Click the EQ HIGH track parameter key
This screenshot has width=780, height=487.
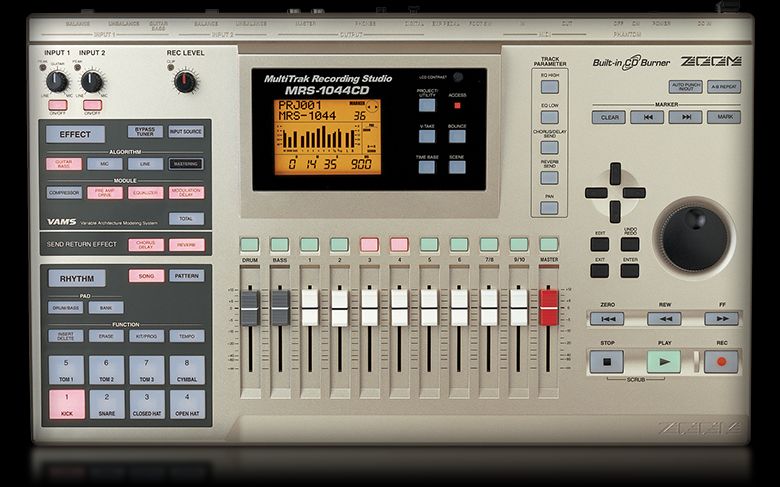point(550,87)
